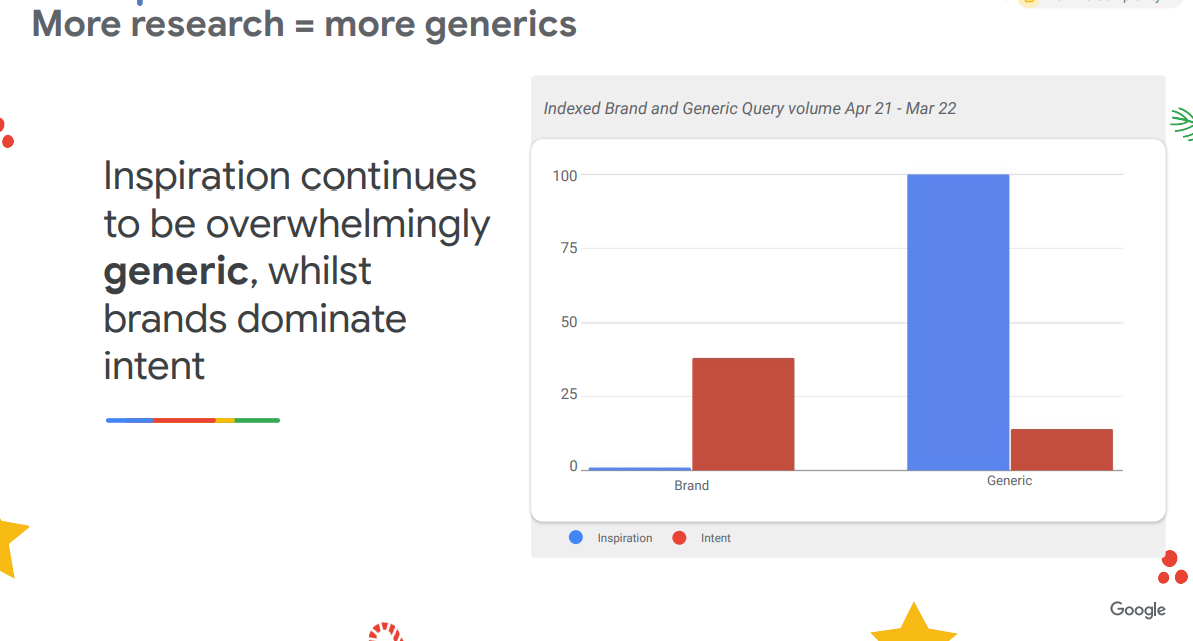Click the yellow star at bottom center
This screenshot has height=641, width=1193.
click(x=914, y=623)
